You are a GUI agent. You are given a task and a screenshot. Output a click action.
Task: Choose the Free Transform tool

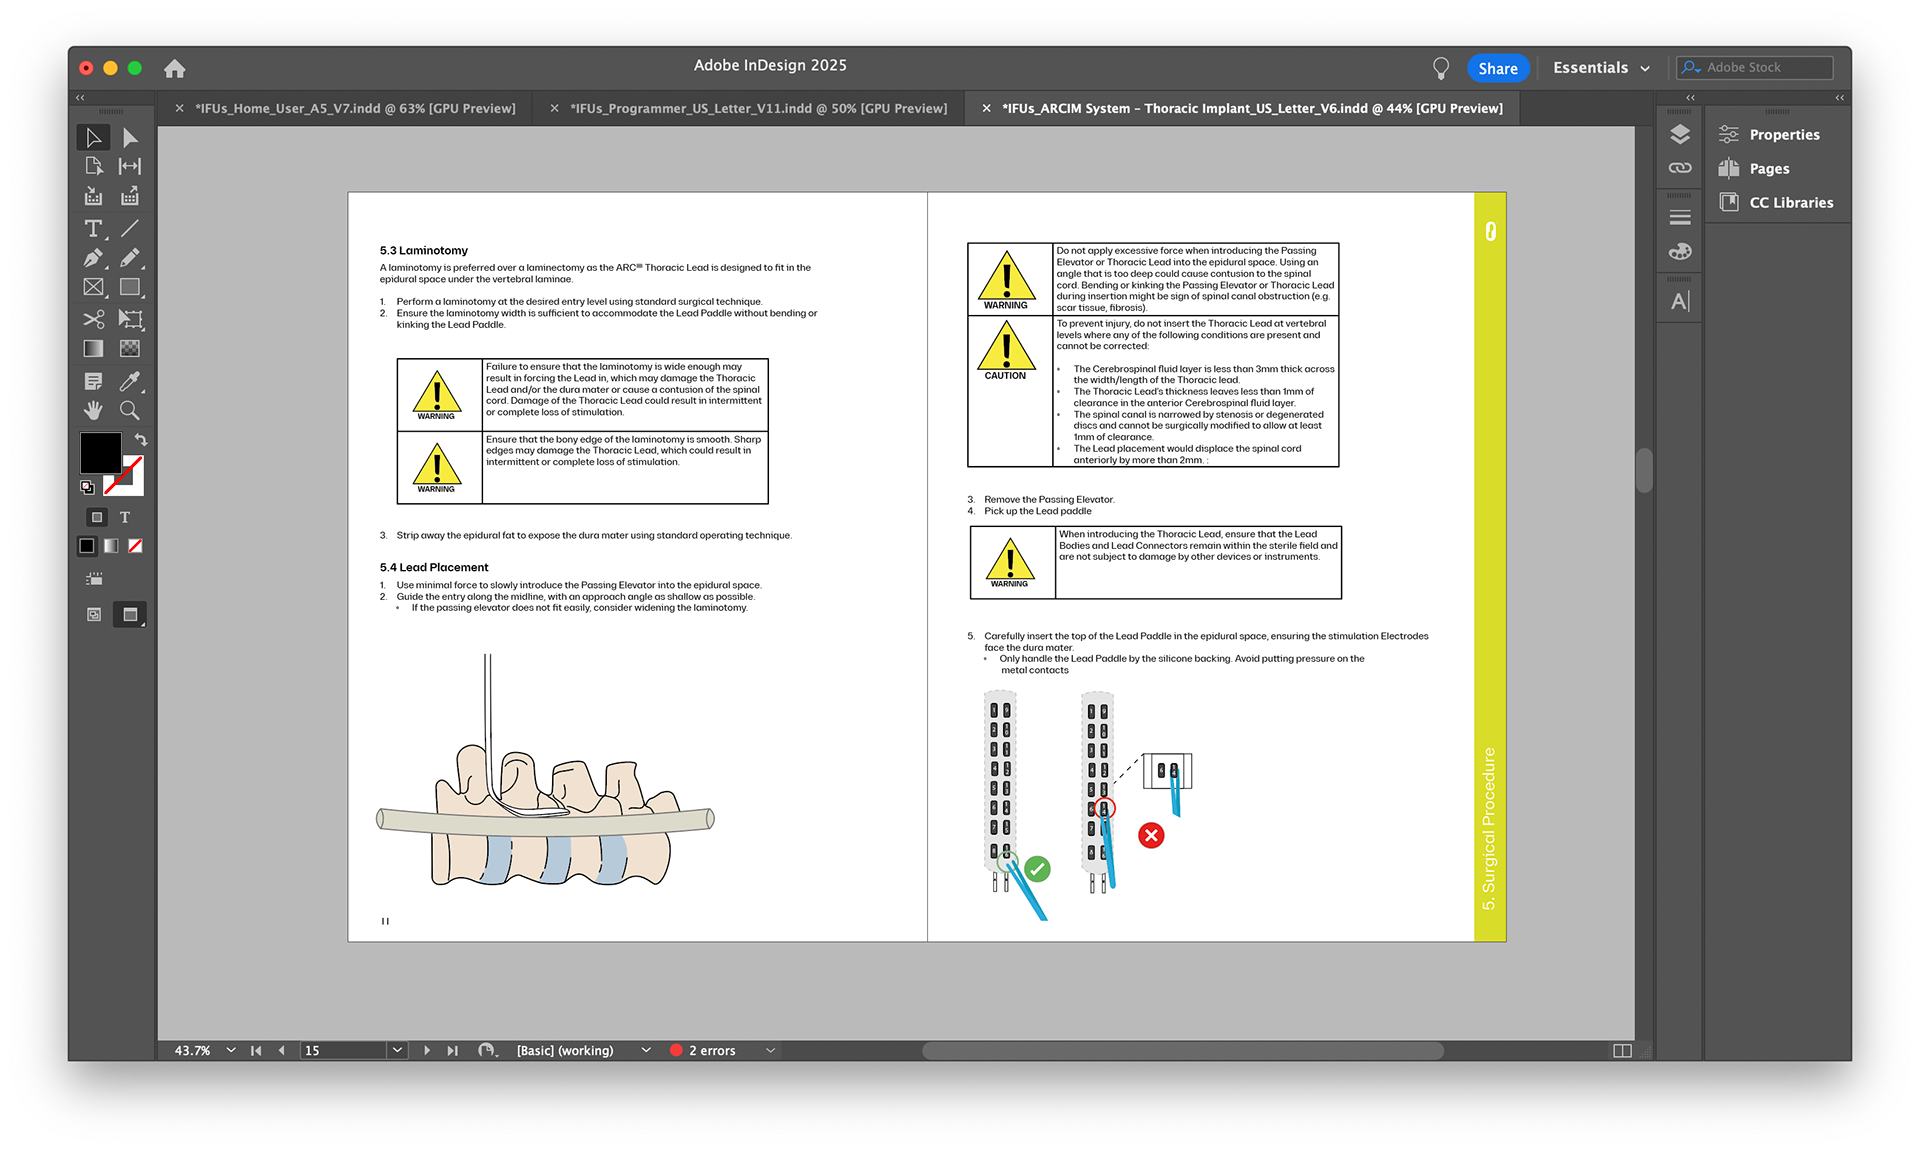(130, 319)
